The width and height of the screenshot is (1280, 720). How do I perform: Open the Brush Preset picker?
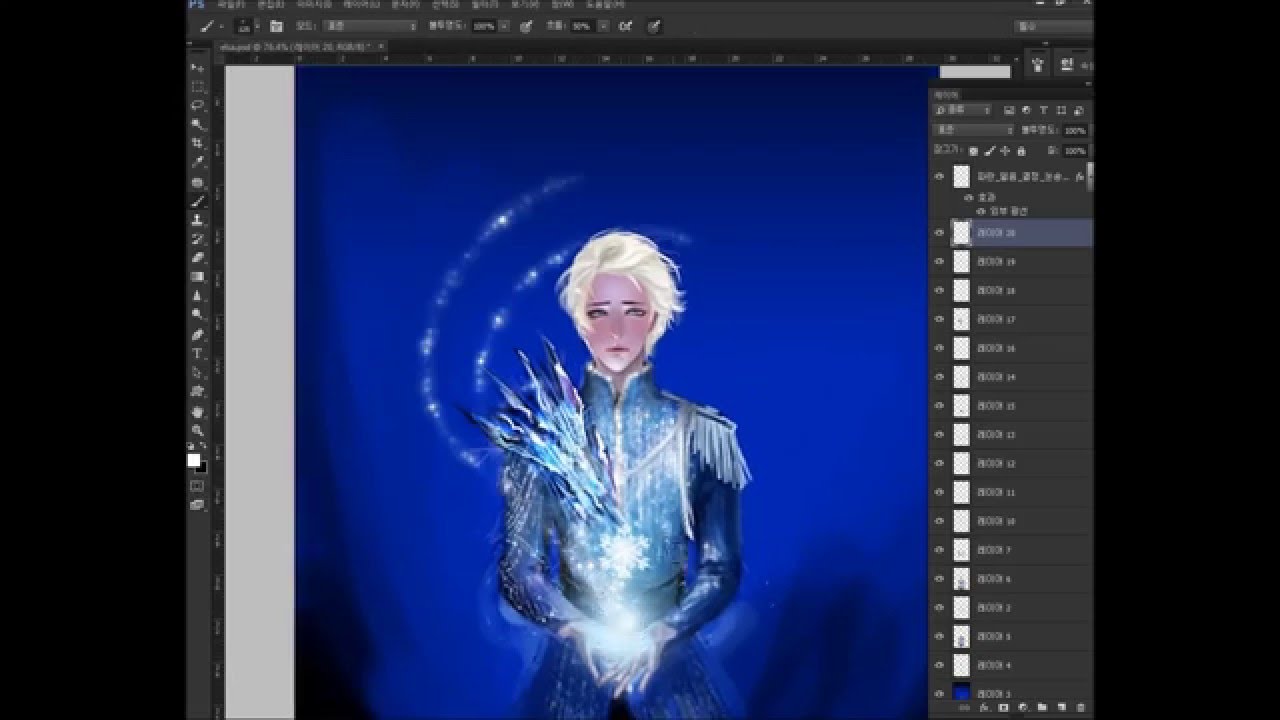(247, 26)
